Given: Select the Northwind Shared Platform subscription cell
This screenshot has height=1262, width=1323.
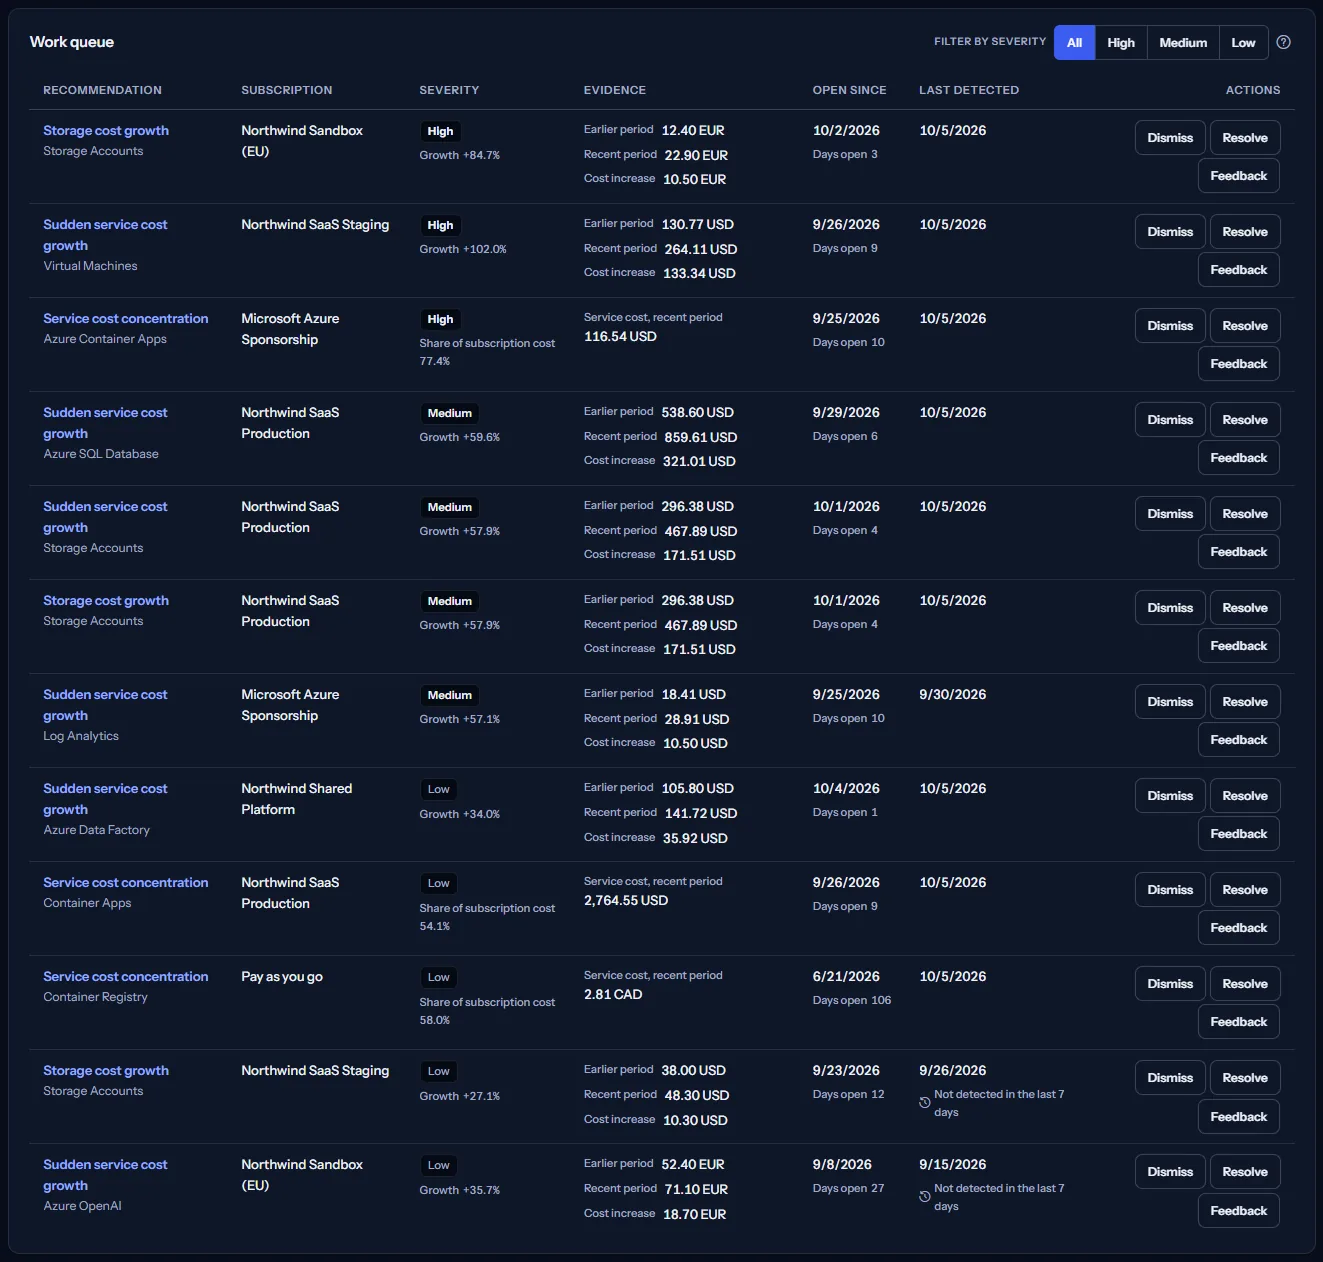Looking at the screenshot, I should 297,799.
